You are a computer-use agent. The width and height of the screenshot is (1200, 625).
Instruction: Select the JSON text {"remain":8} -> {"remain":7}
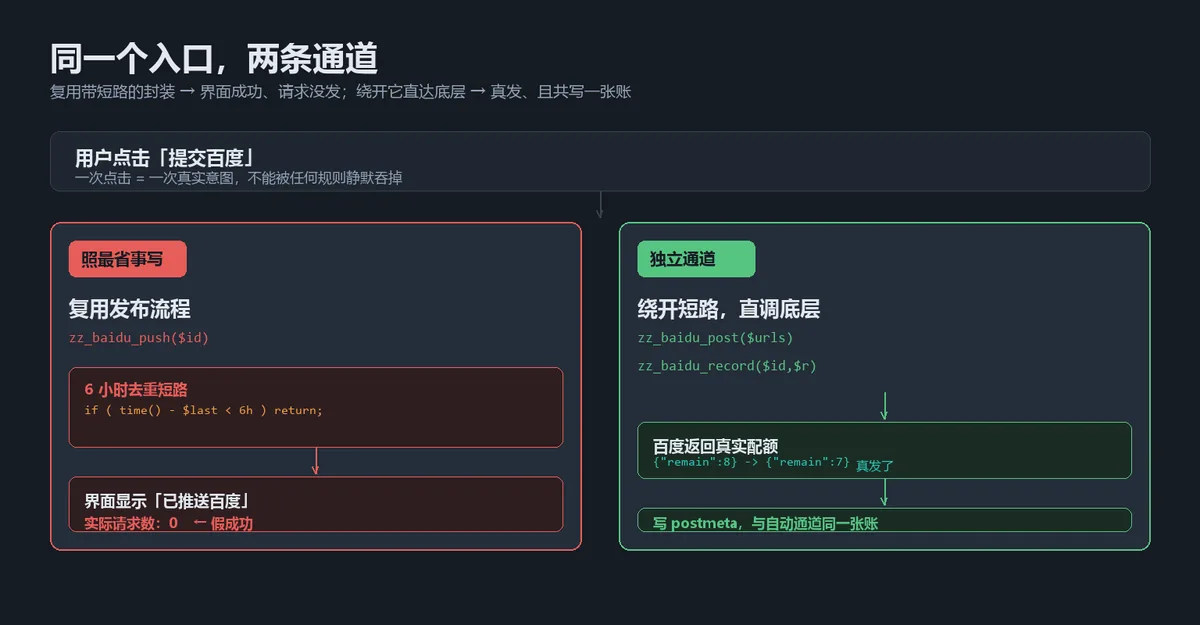pyautogui.click(x=751, y=462)
